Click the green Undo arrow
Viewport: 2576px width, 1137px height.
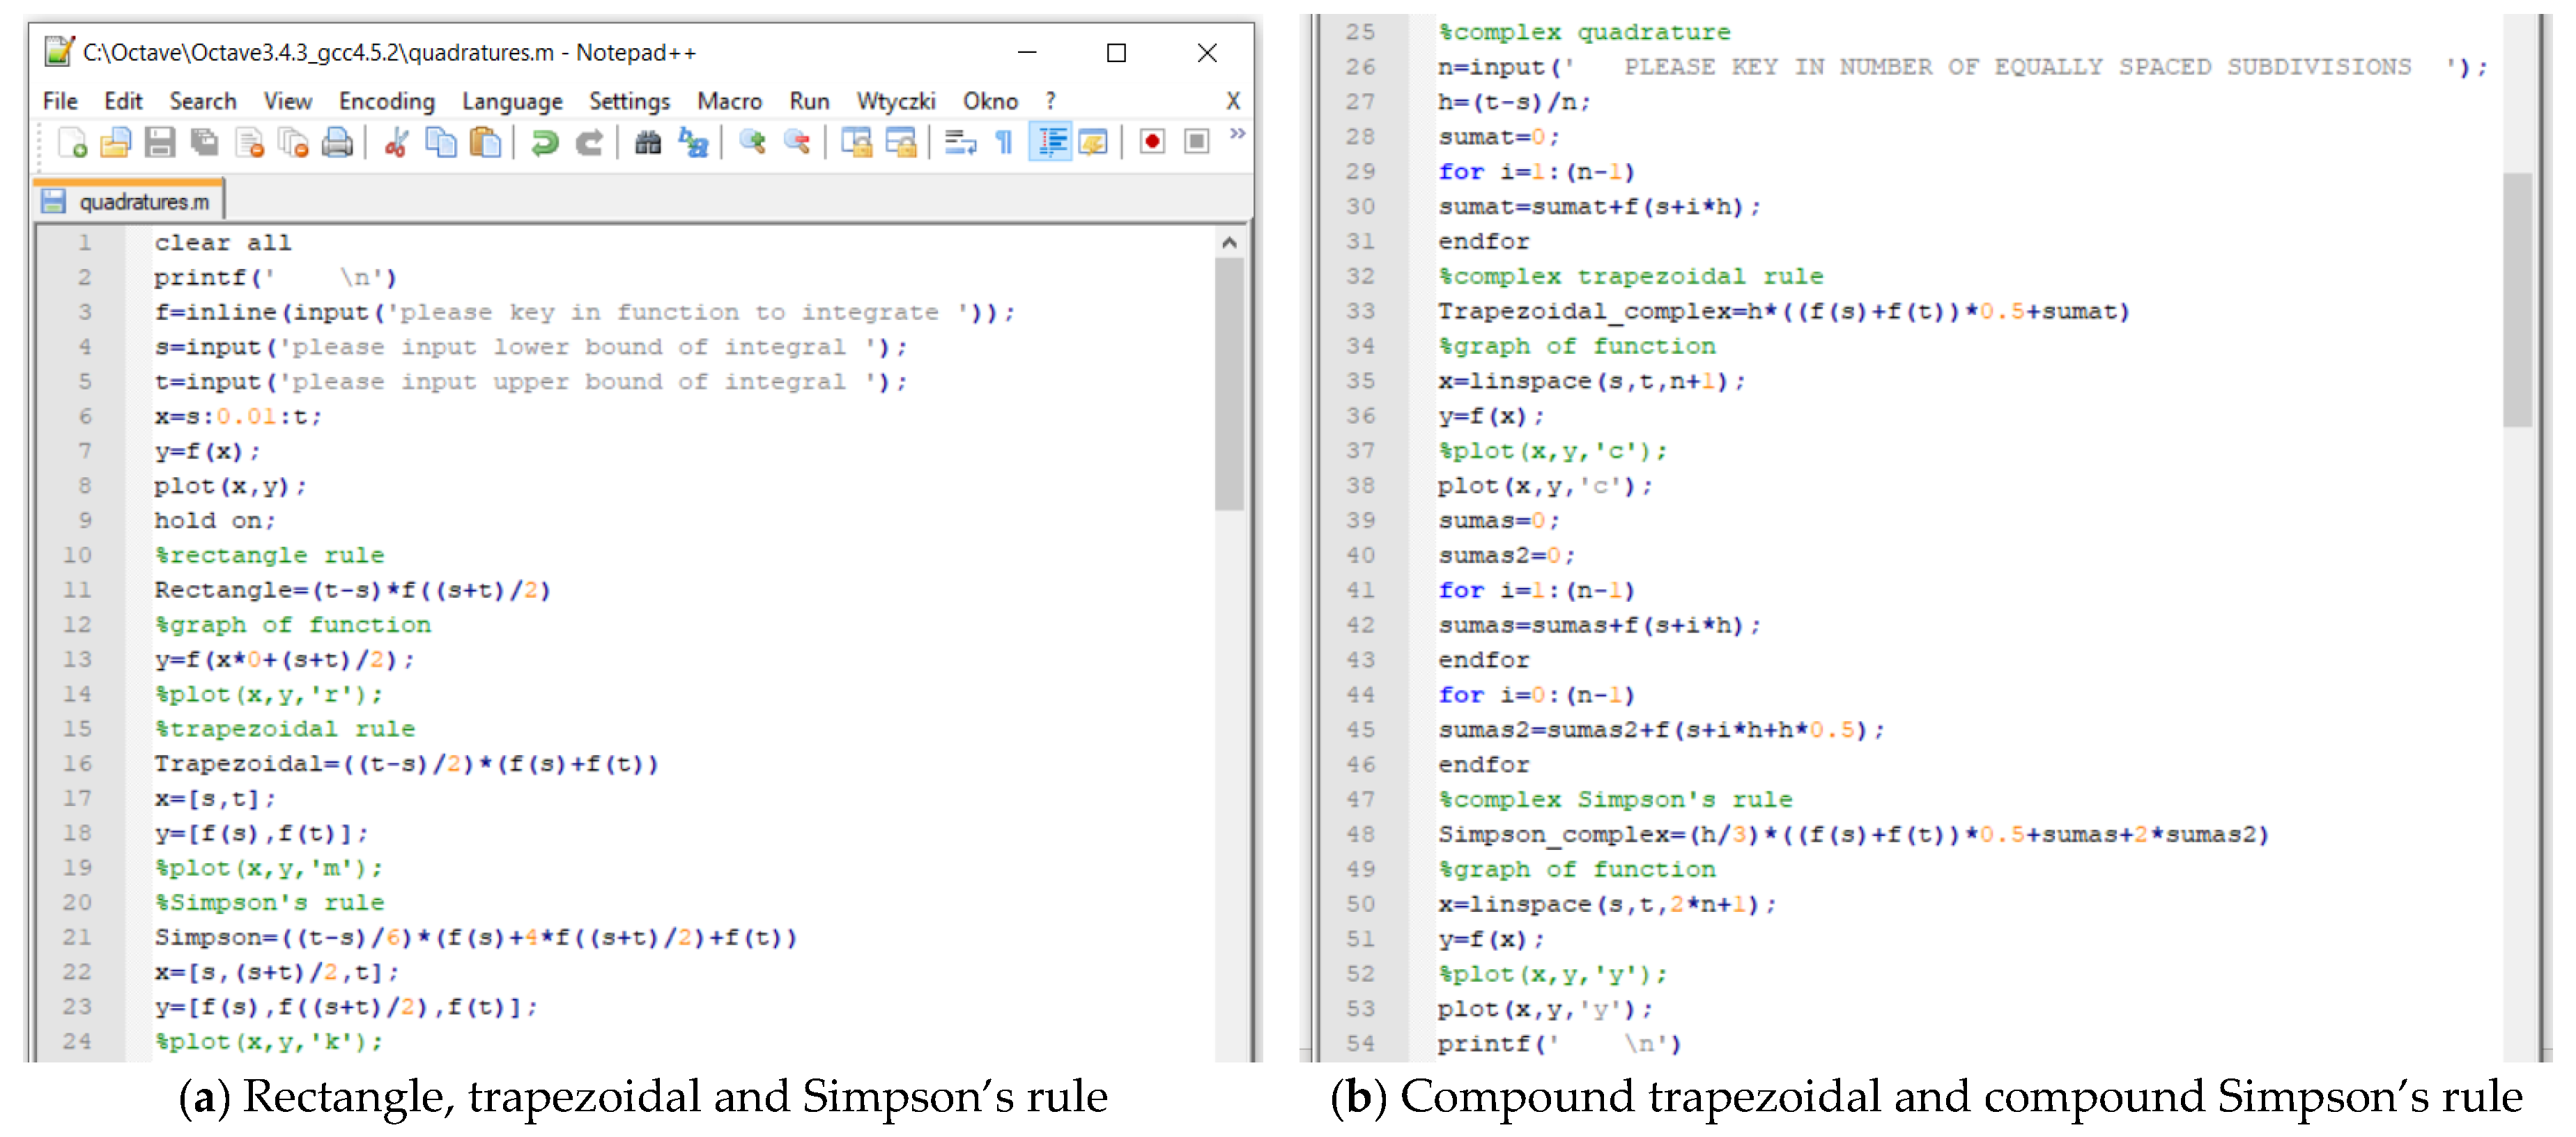pyautogui.click(x=544, y=143)
